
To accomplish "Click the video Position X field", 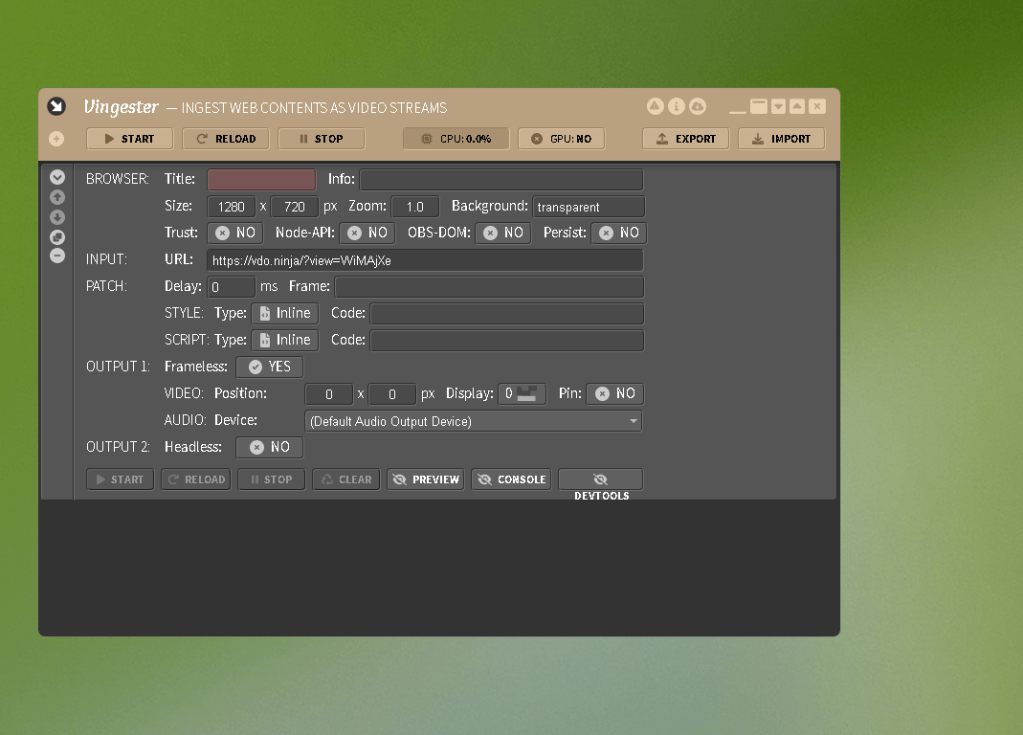I will click(x=329, y=394).
